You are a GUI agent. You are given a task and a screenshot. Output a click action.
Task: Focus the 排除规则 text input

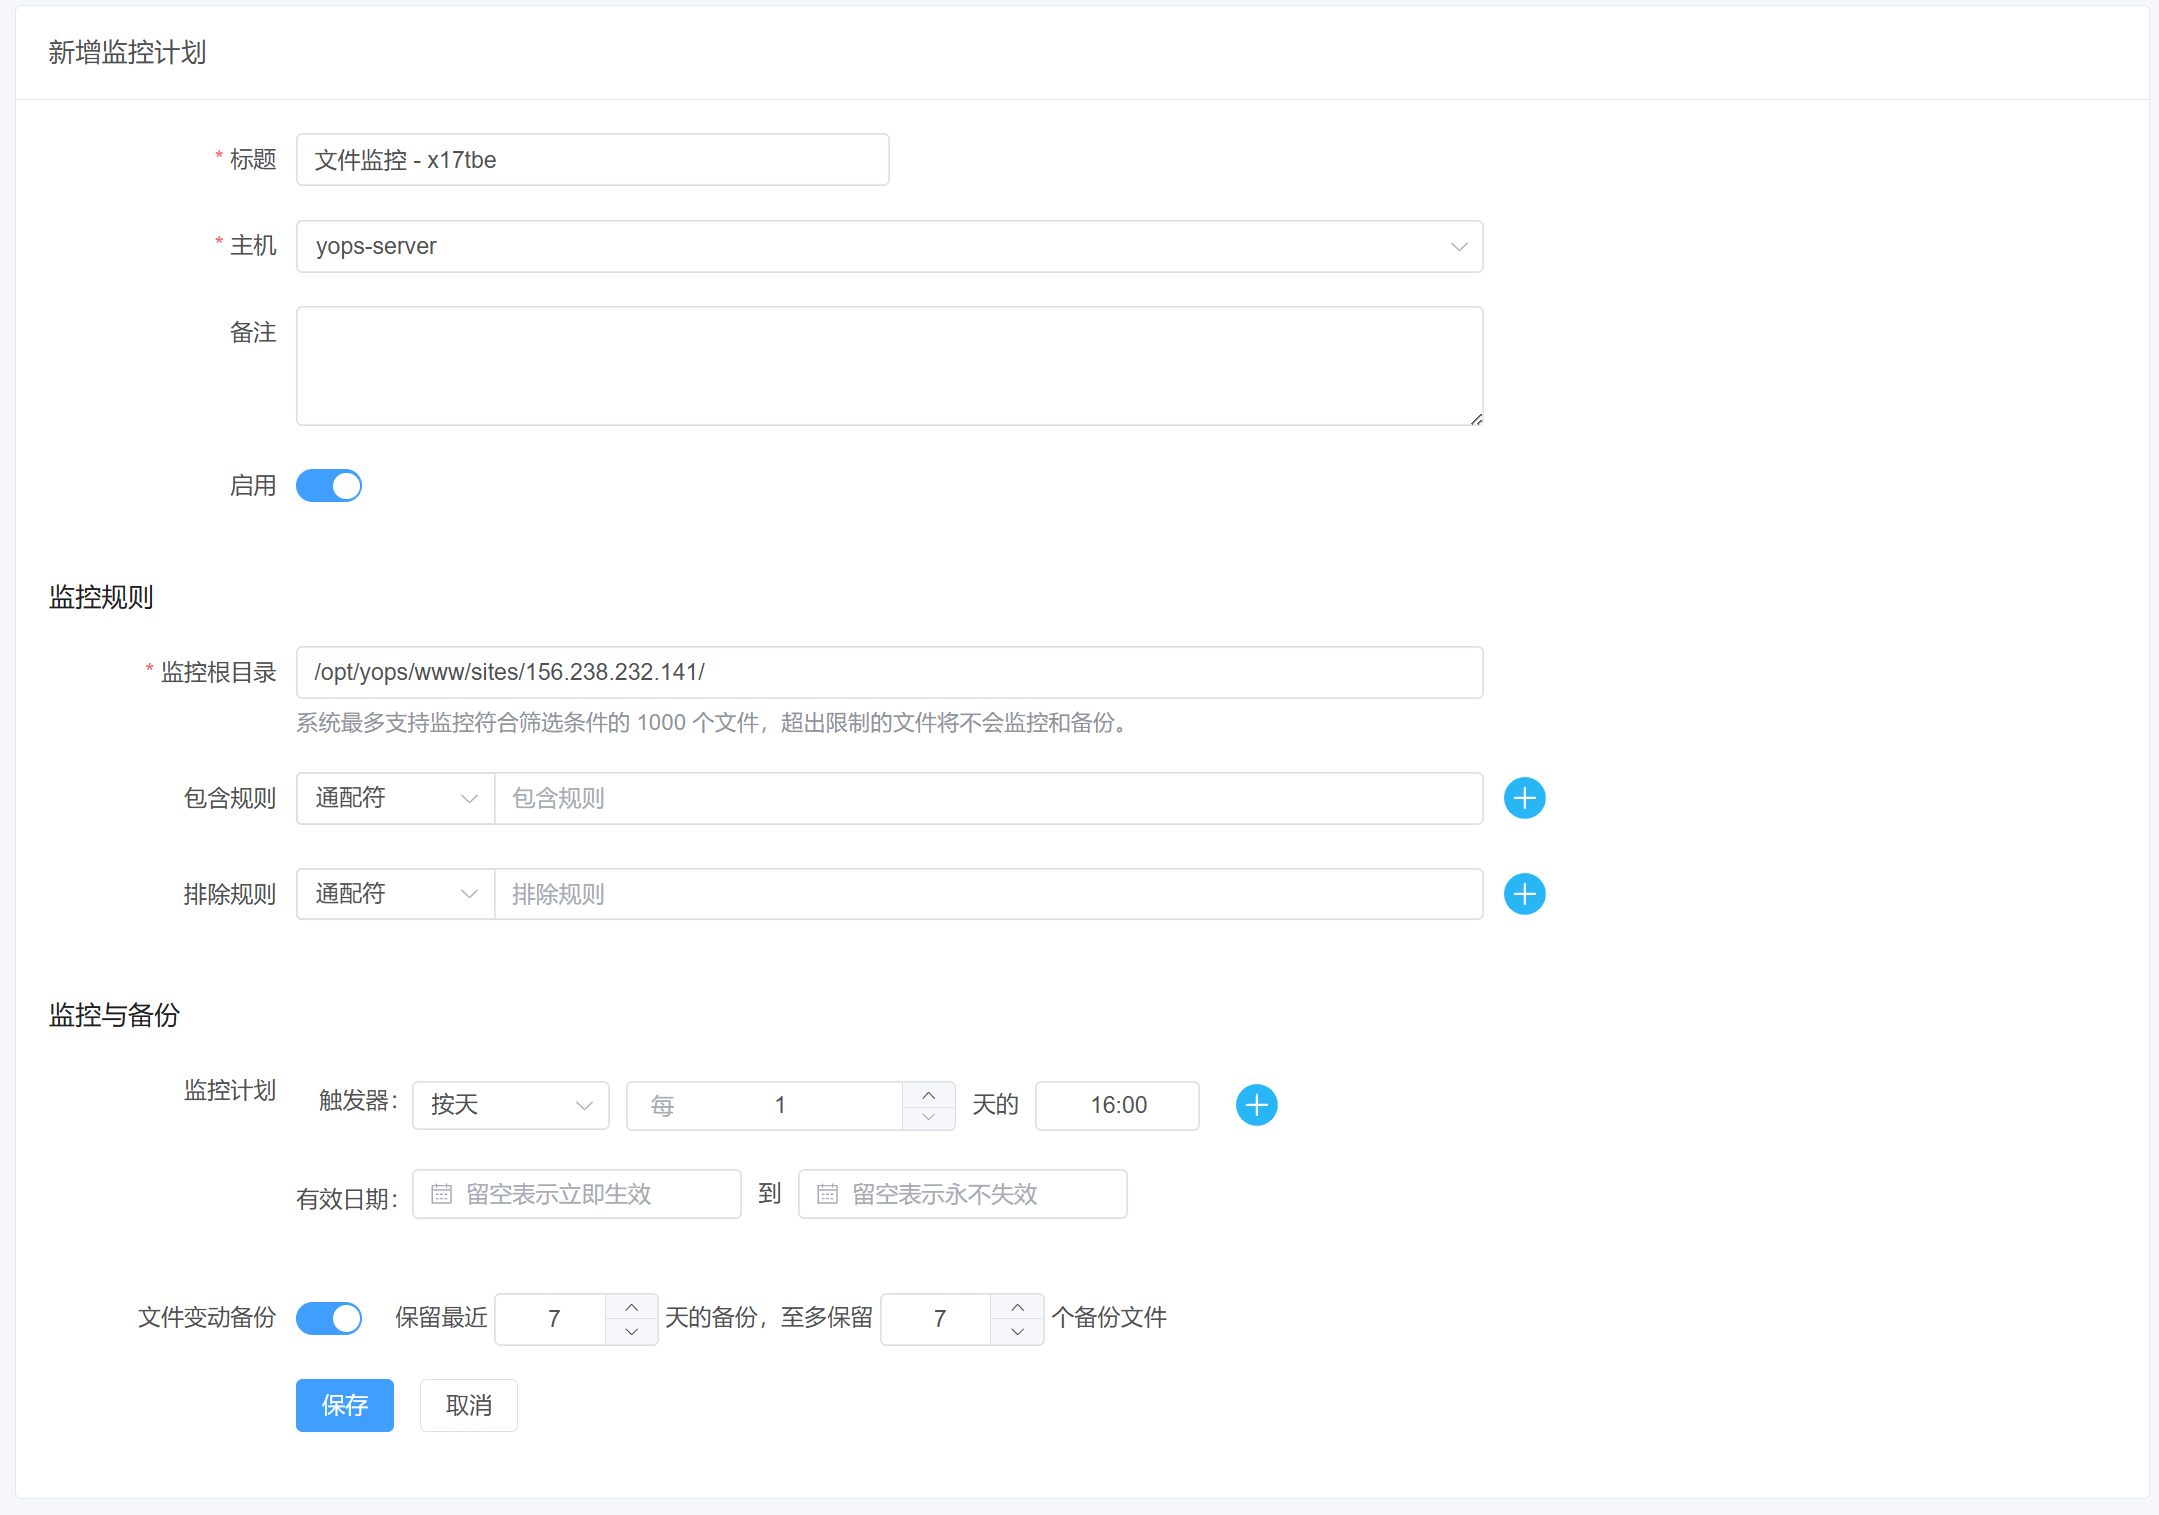[988, 894]
